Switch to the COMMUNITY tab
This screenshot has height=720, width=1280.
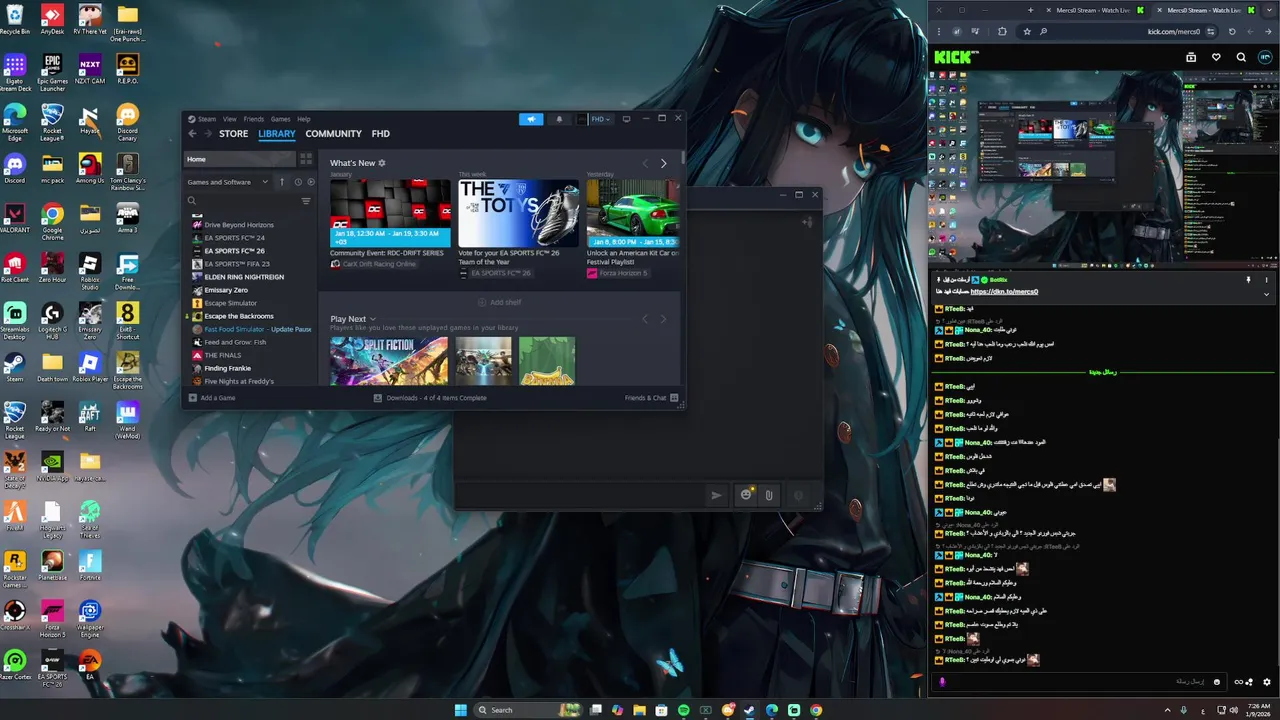pyautogui.click(x=334, y=134)
